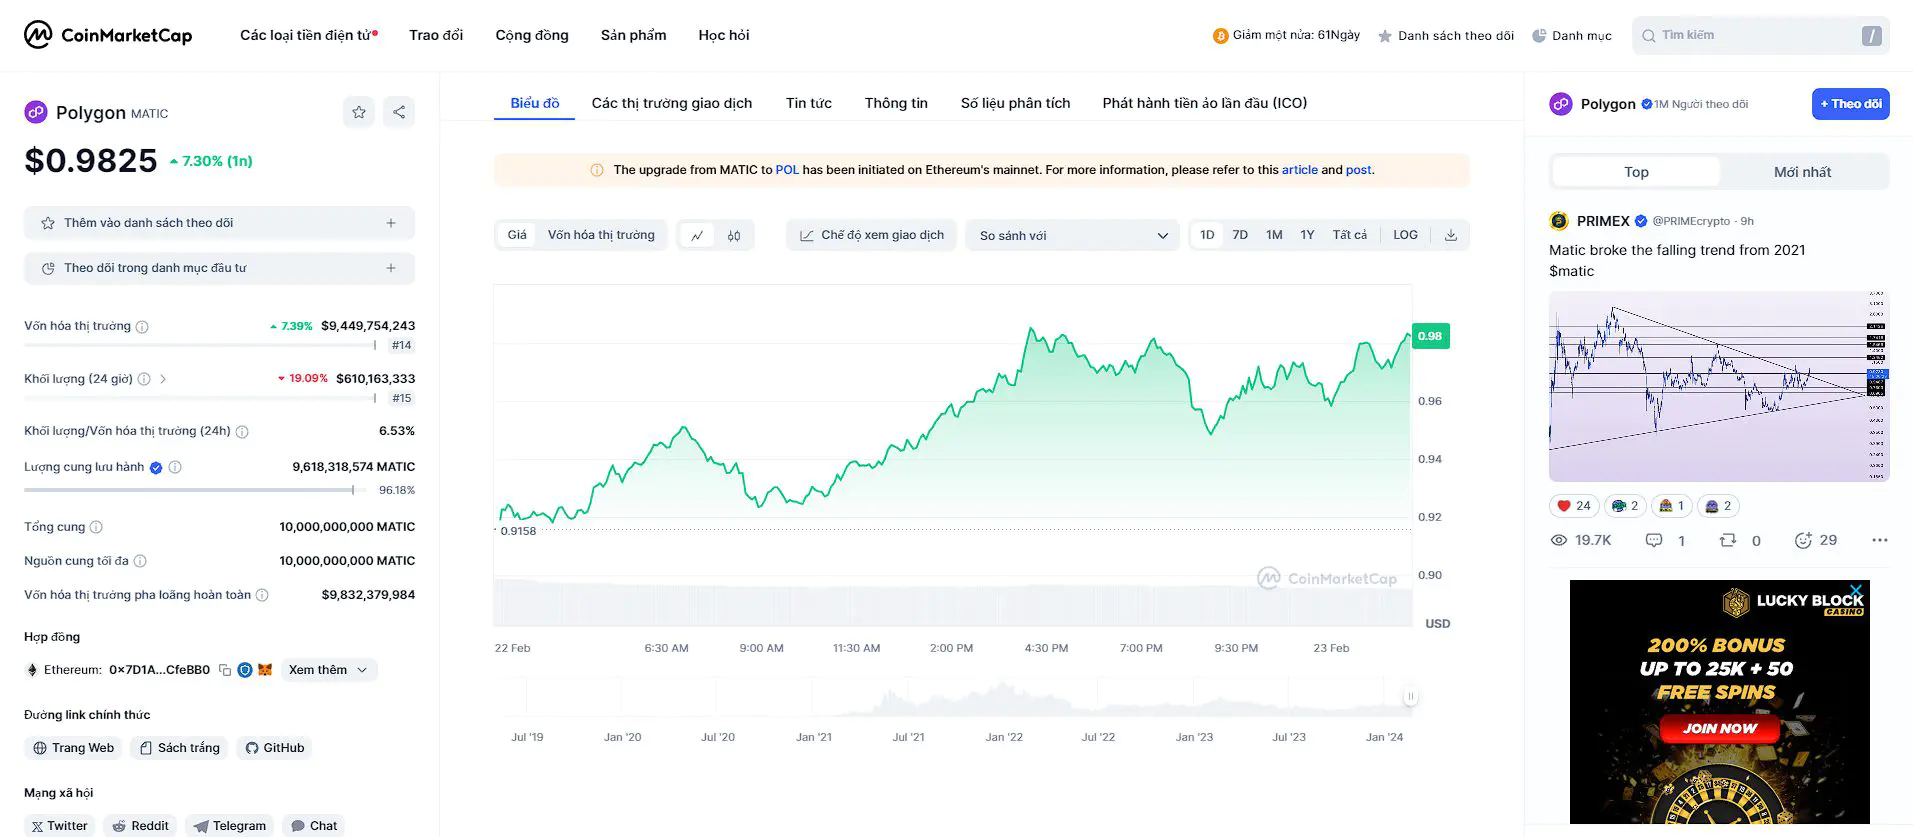Set chart range to Tất cả
The image size is (1913, 837).
tap(1350, 235)
